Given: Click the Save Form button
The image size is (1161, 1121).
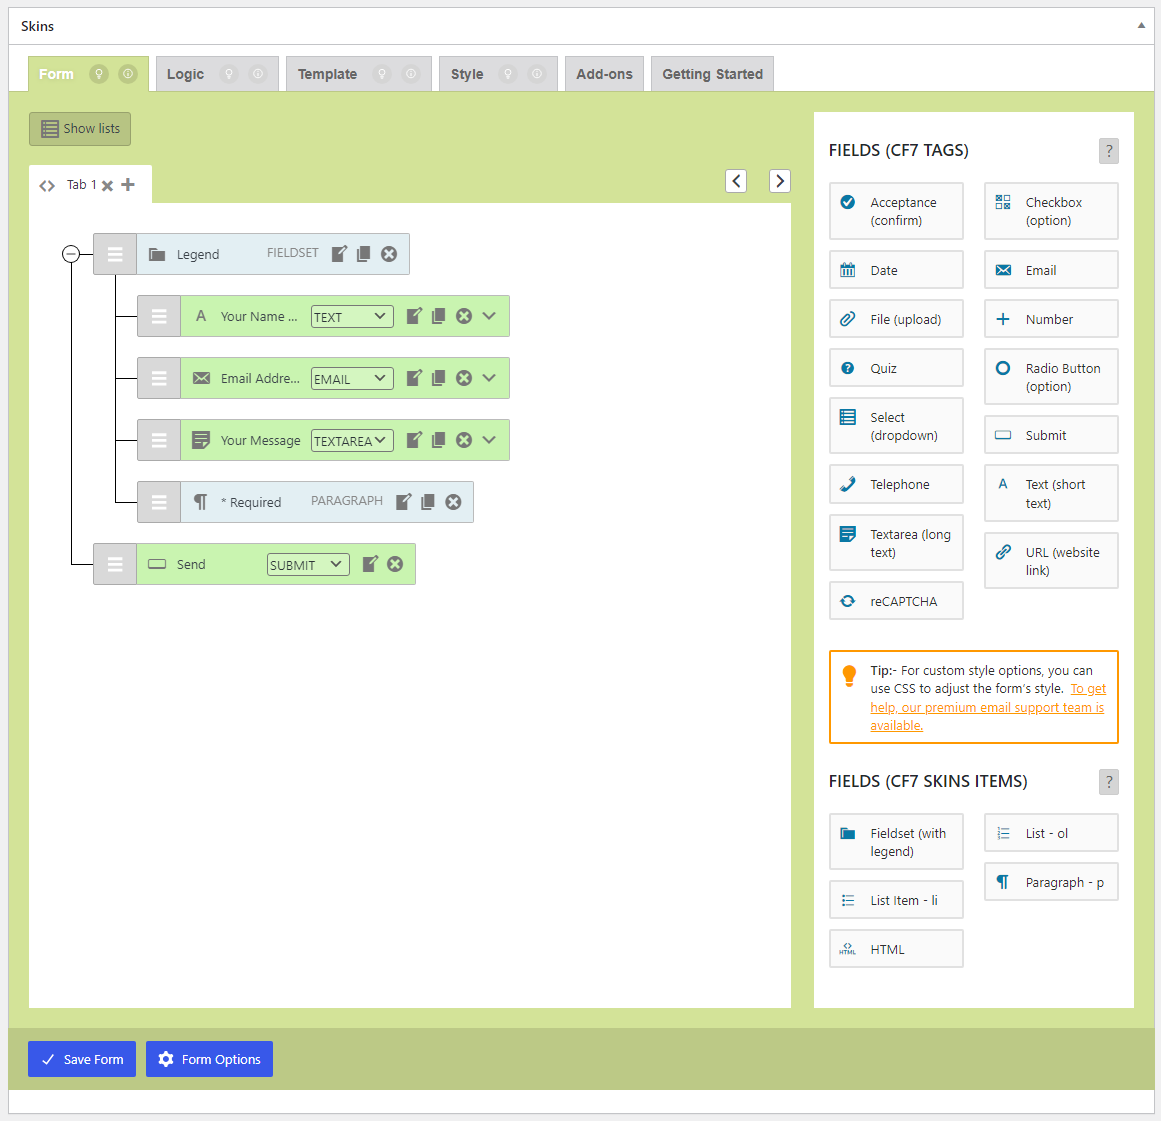Looking at the screenshot, I should click(82, 1059).
